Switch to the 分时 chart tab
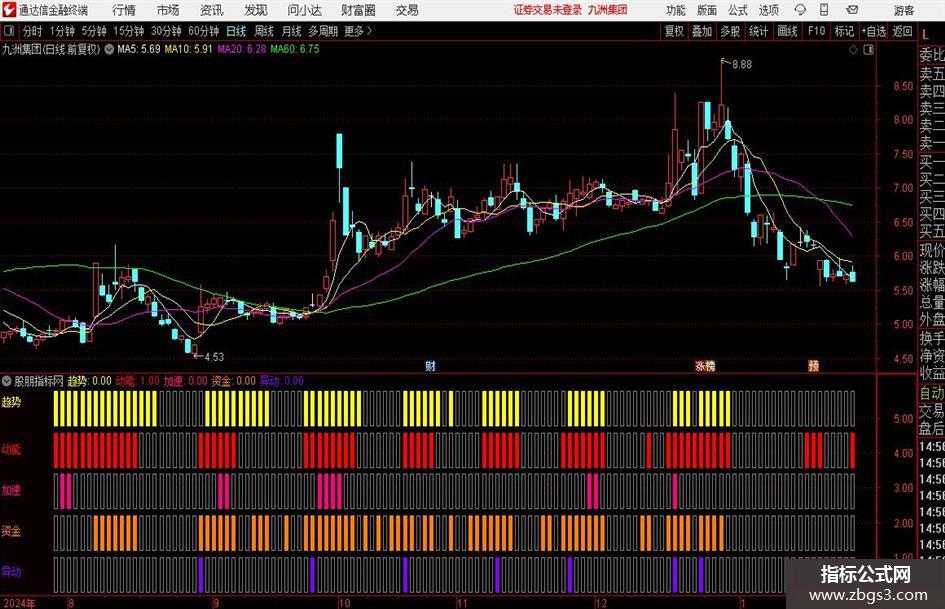Screen dimensions: 945x609 [x=32, y=31]
